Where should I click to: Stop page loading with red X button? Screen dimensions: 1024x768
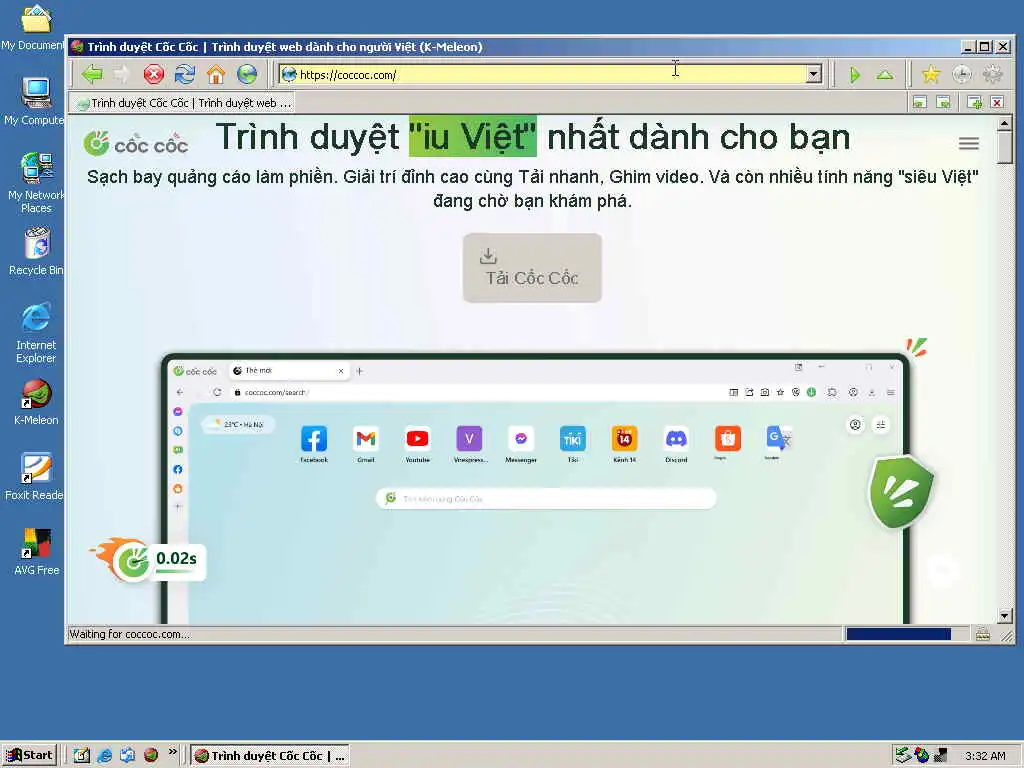click(153, 74)
